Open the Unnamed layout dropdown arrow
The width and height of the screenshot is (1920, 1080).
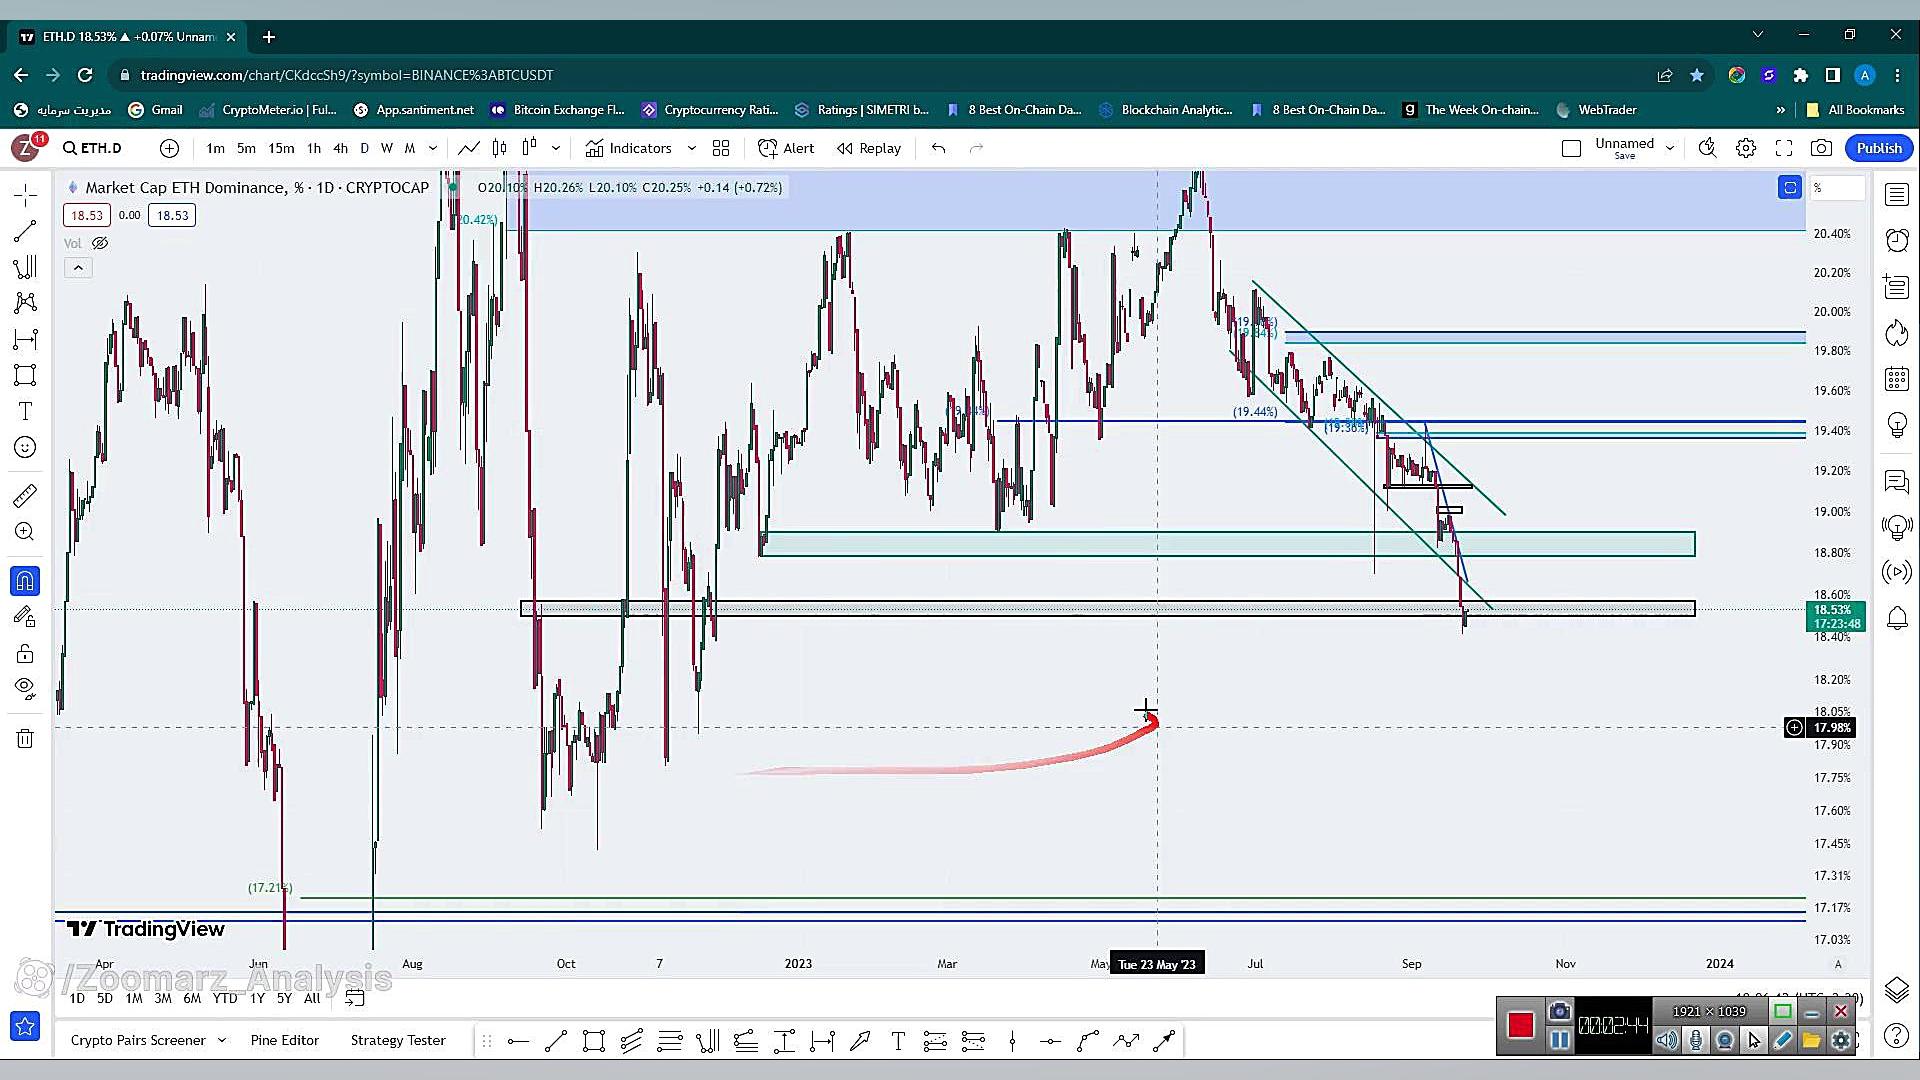point(1669,148)
